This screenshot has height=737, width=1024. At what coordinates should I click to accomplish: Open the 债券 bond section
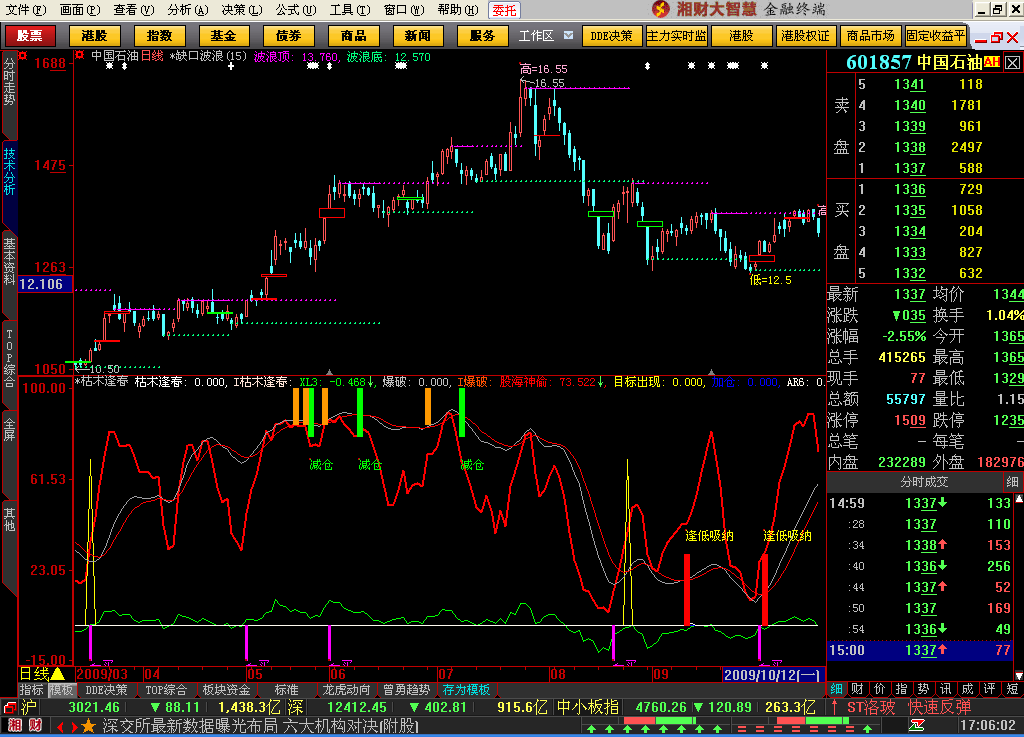[x=289, y=36]
